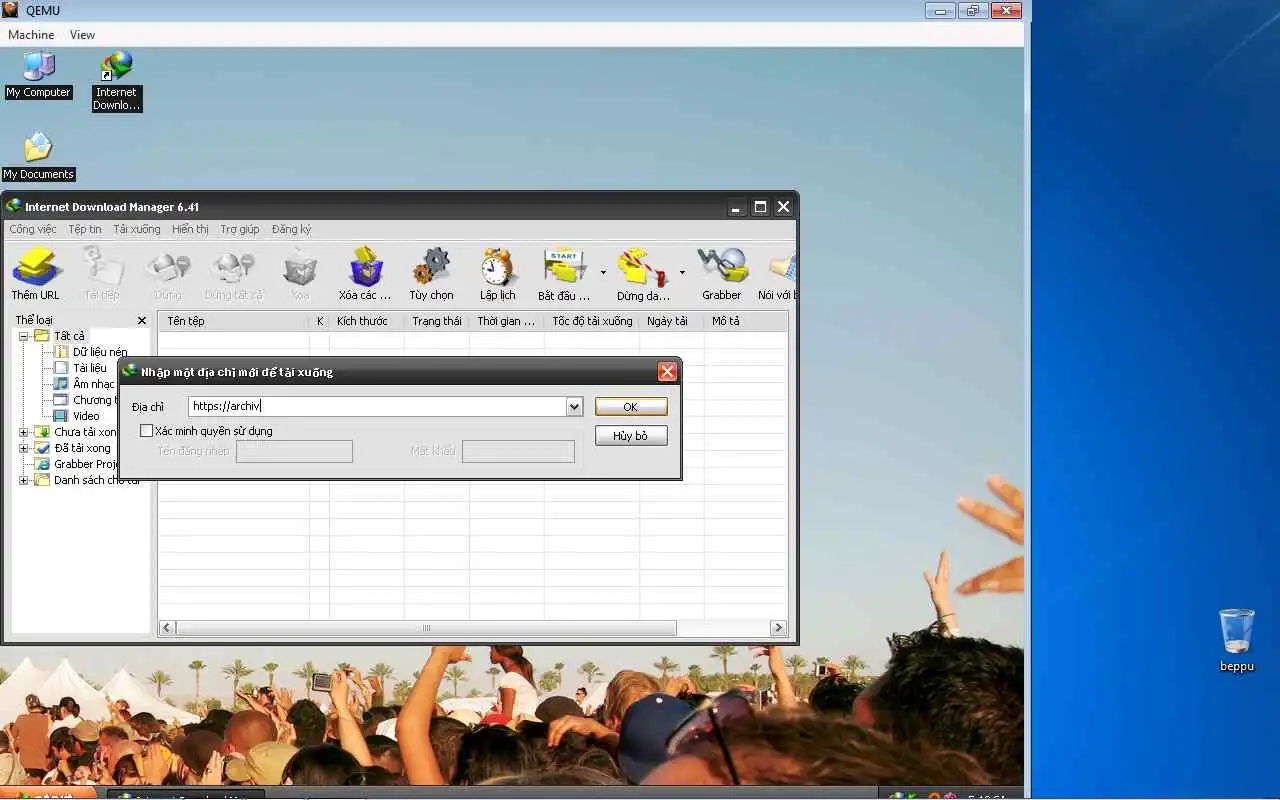The width and height of the screenshot is (1280, 800).
Task: Open the Grabber tool icon
Action: point(722,273)
